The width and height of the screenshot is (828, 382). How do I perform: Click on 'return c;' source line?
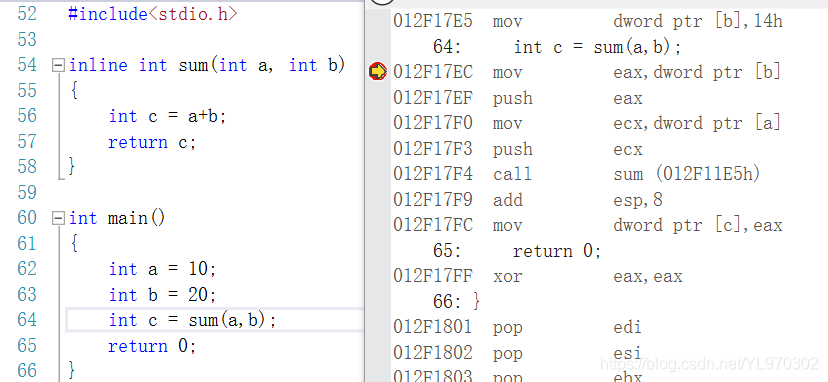[152, 142]
